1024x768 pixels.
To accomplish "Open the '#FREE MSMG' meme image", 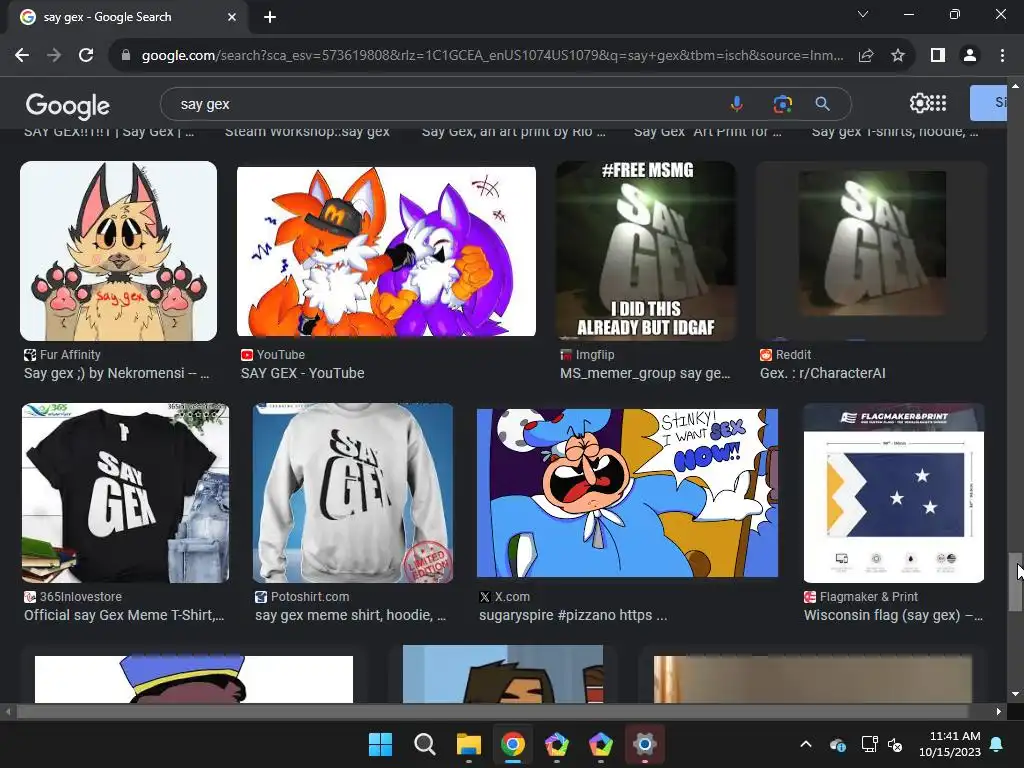I will point(646,251).
